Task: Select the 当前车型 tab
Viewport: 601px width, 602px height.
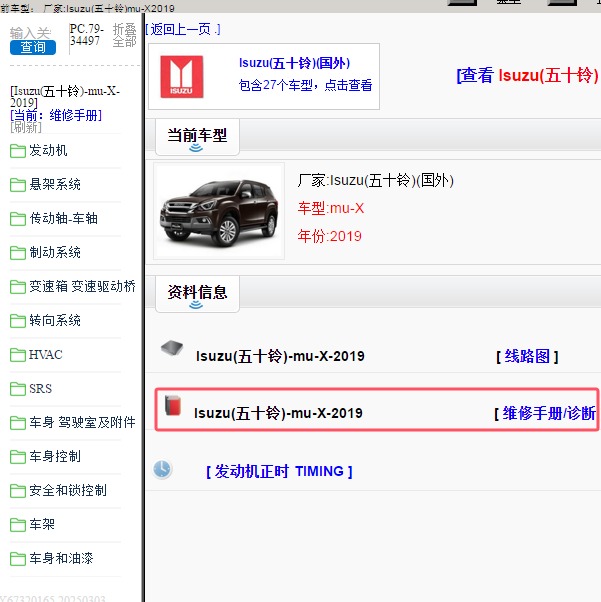Action: click(197, 137)
